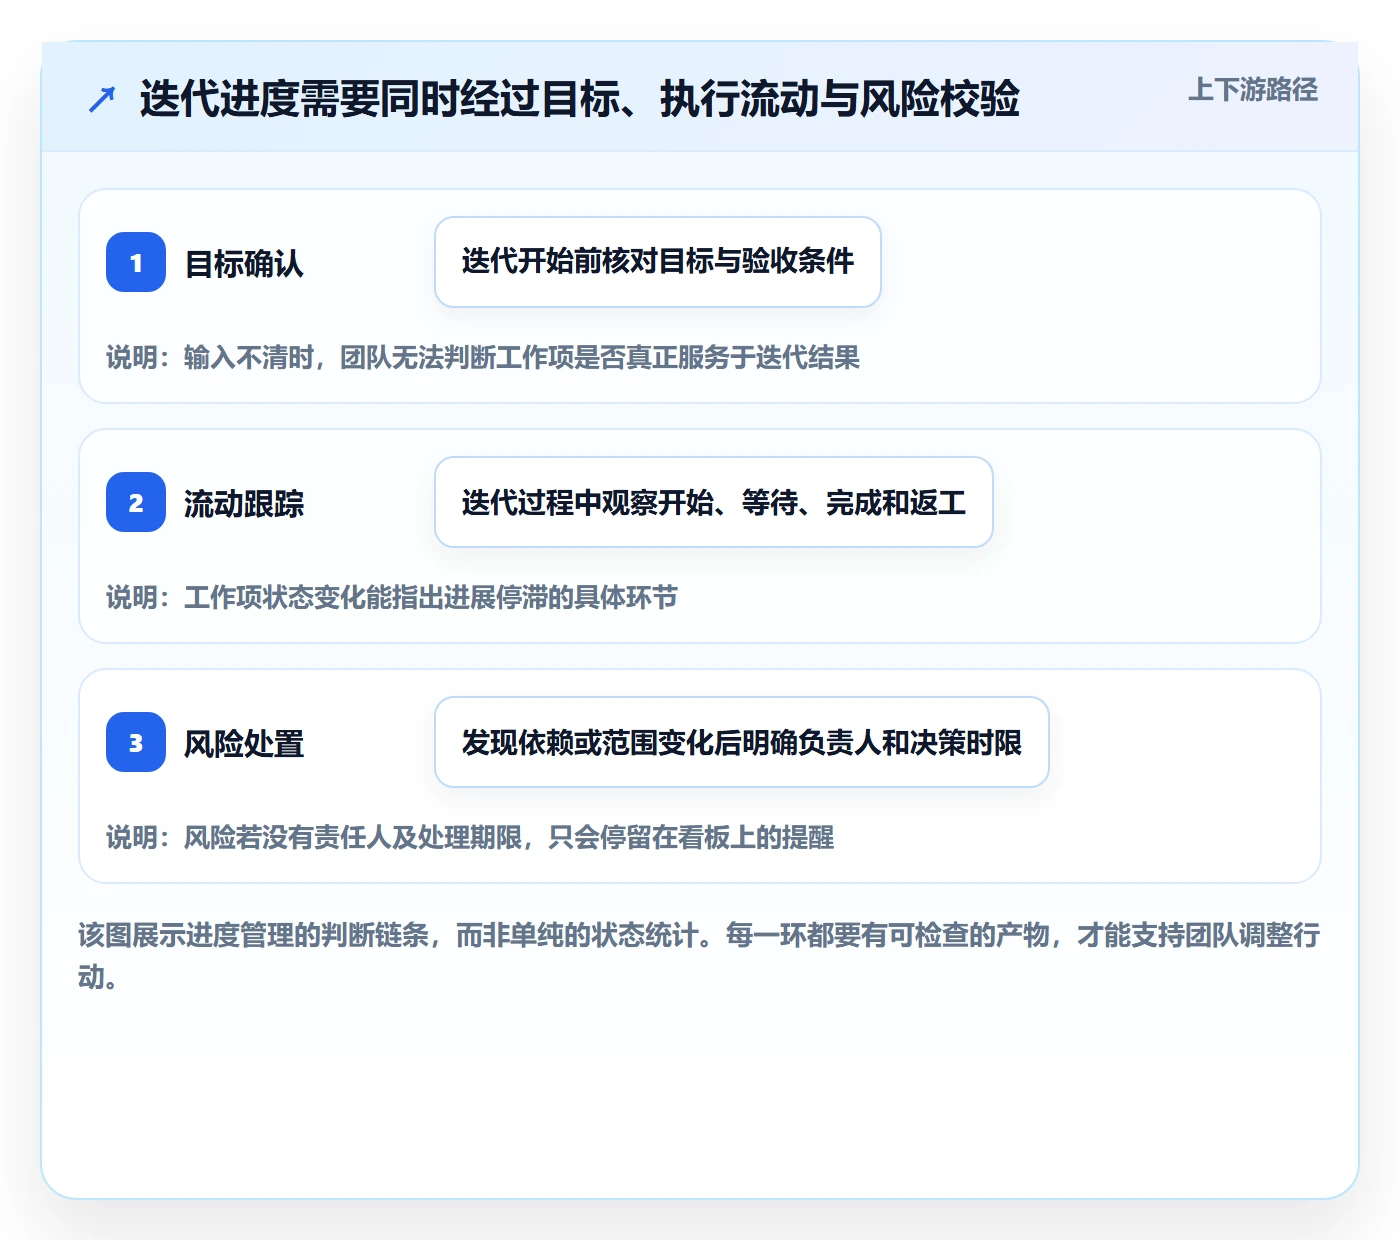The height and width of the screenshot is (1240, 1400).
Task: Click the note 说明：工作项状态变化能指出进展停滞的具体环节
Action: [392, 597]
